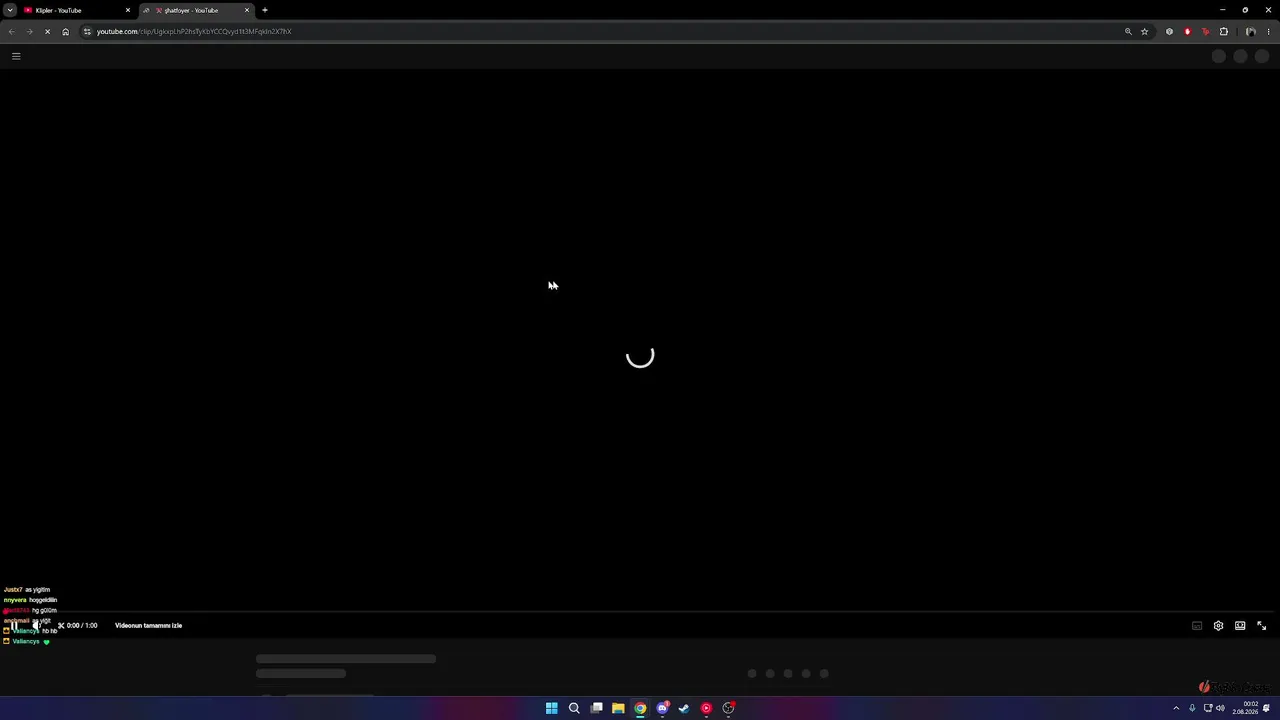Click the youtube.com clip URL address bar
The image size is (1280, 720).
[x=600, y=31]
